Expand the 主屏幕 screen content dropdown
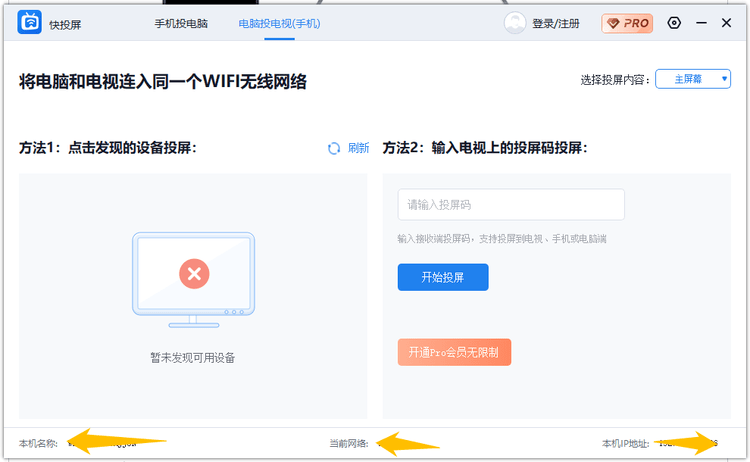Screen dimensions: 750x462 693,79
